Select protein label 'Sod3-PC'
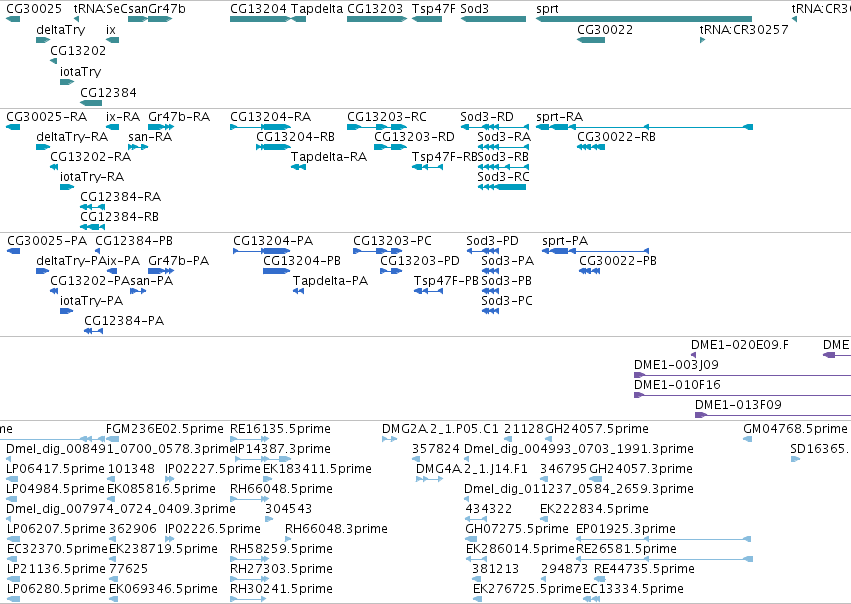This screenshot has height=604, width=851. 507,301
